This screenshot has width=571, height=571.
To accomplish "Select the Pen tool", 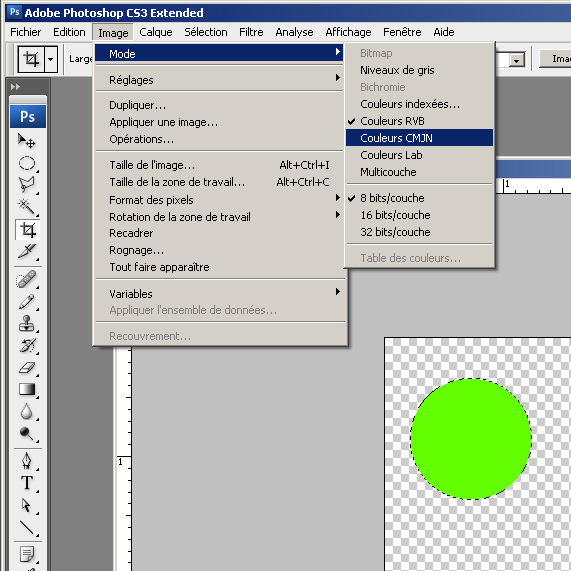I will (x=27, y=461).
